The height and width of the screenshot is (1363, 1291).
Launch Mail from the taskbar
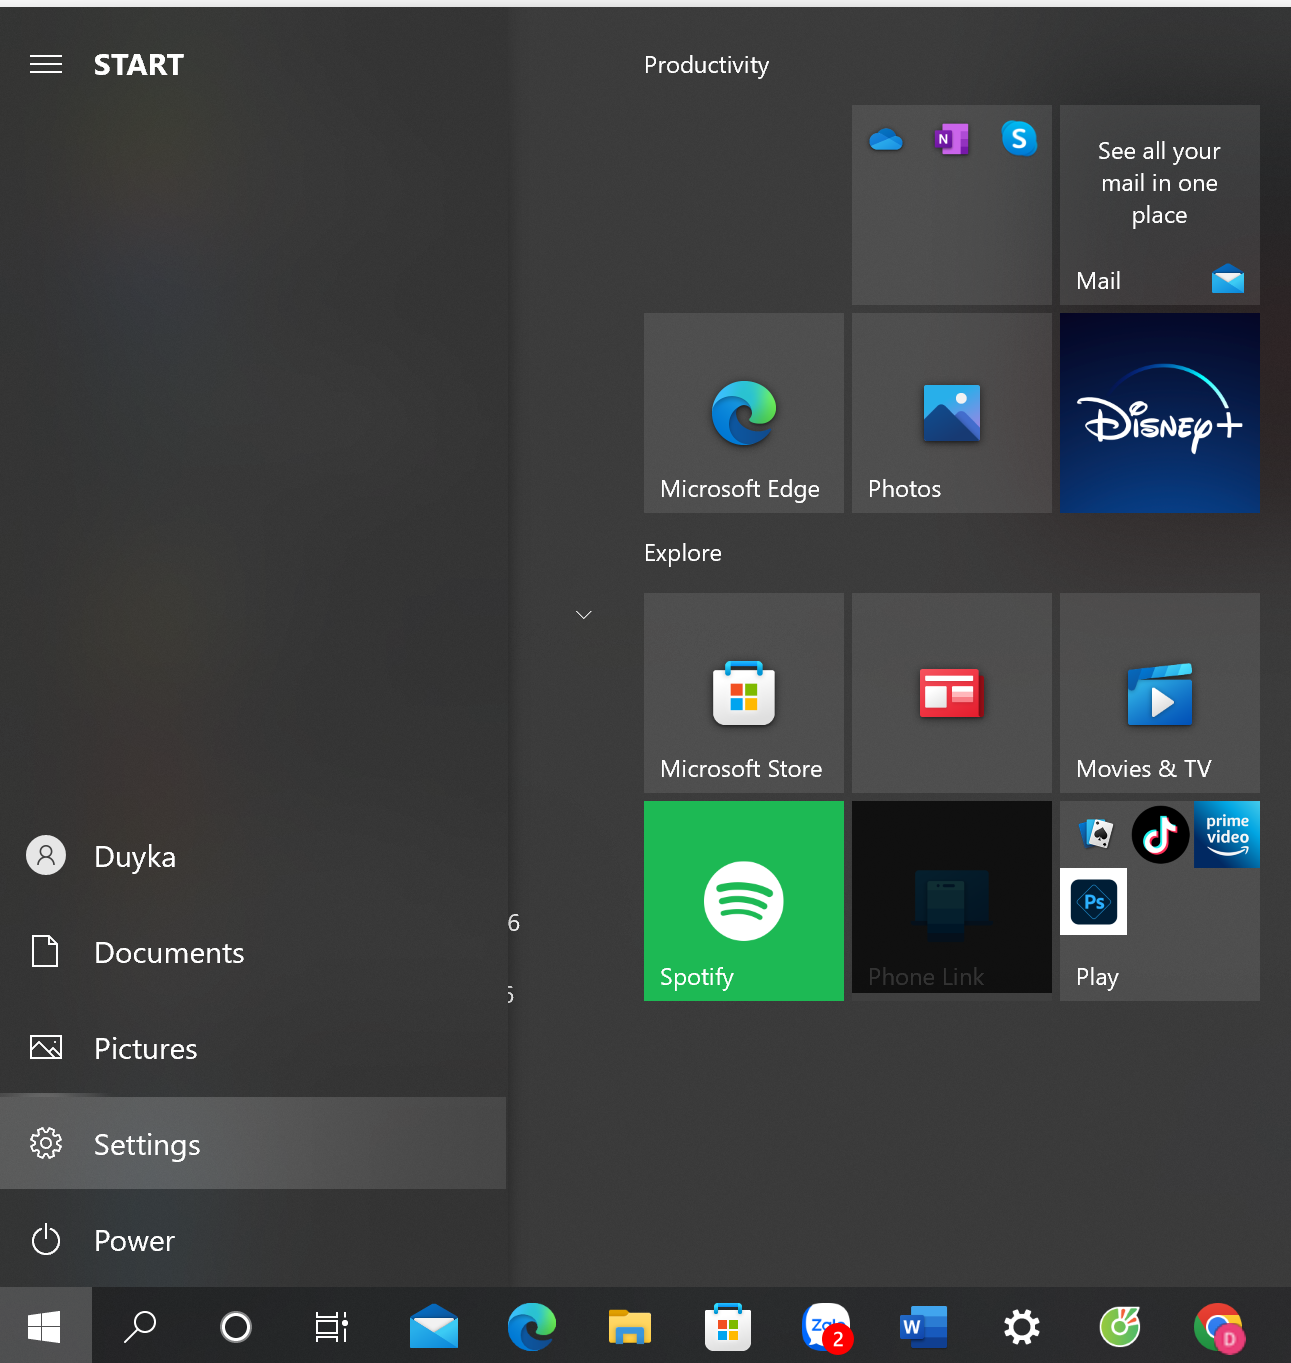tap(434, 1326)
